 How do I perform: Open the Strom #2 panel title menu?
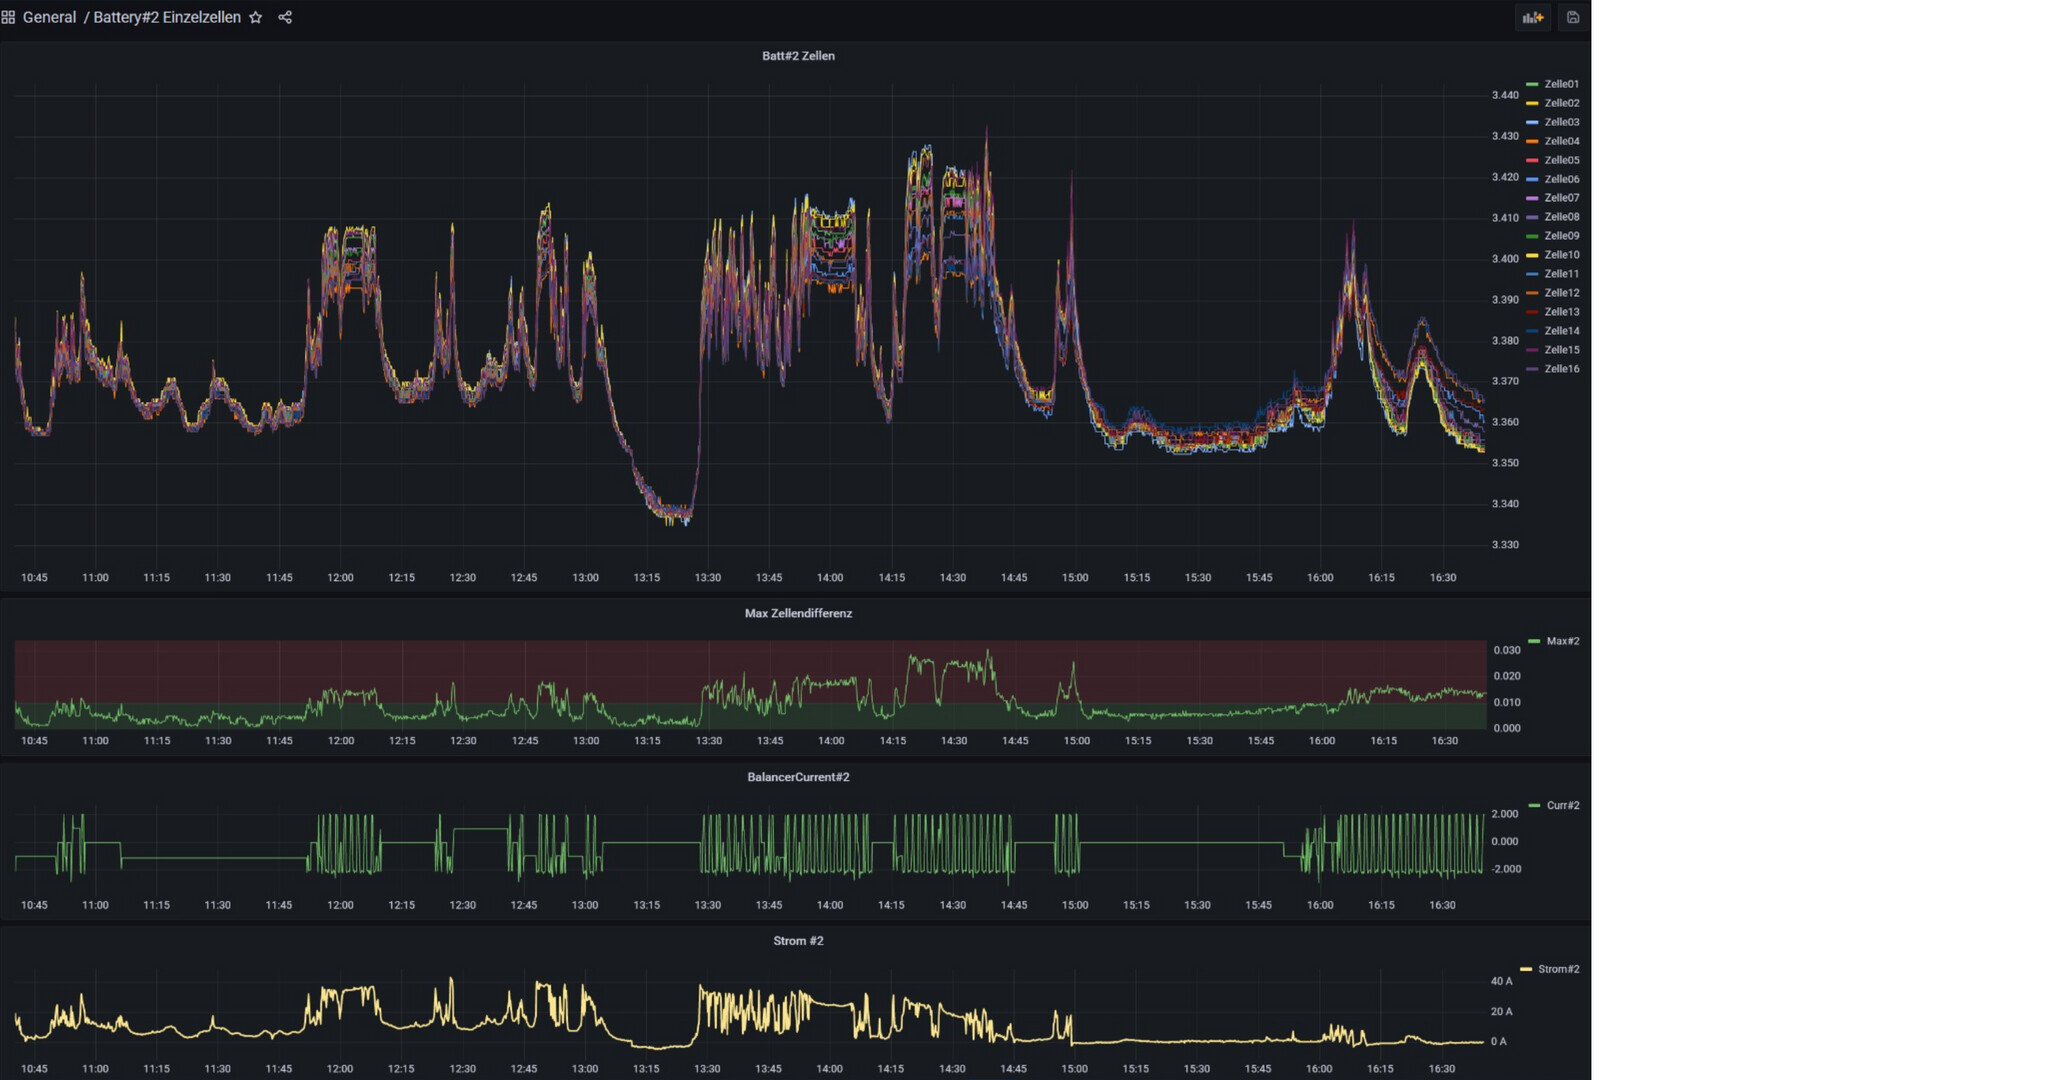(798, 941)
